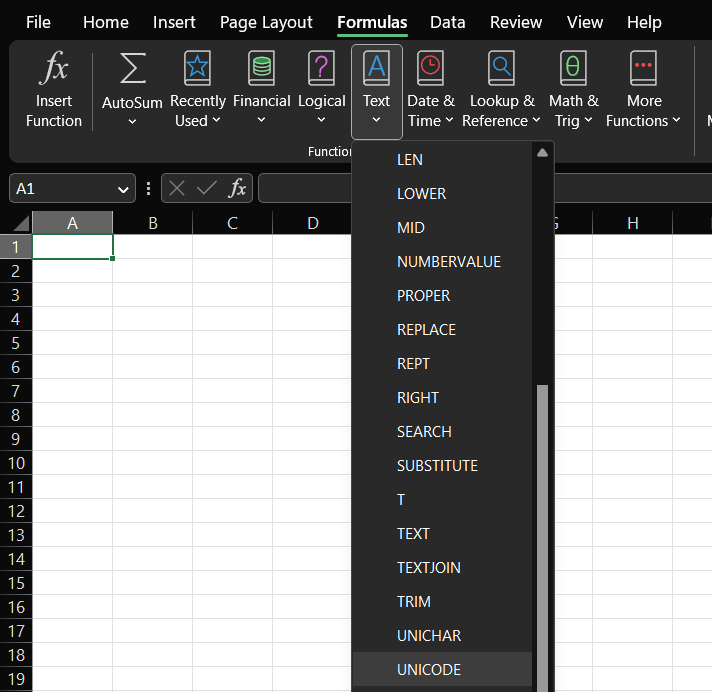Open the Logical functions library
Image resolution: width=712 pixels, height=692 pixels.
coord(321,70)
